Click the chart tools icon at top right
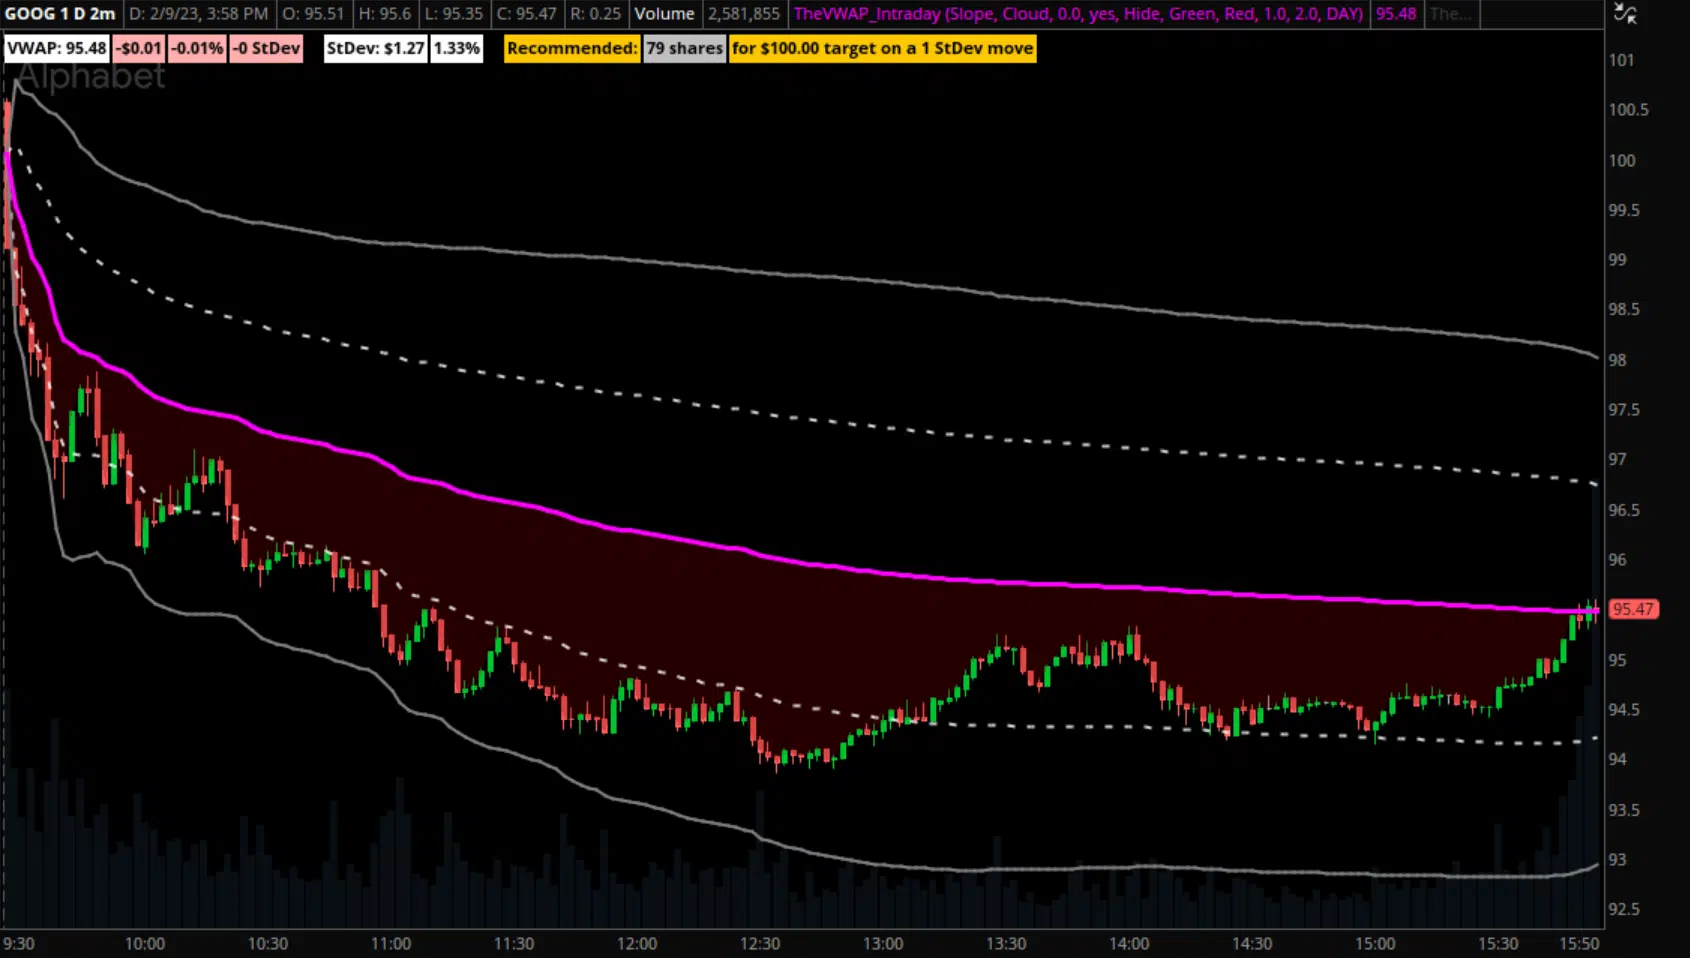This screenshot has width=1690, height=958. point(1626,14)
